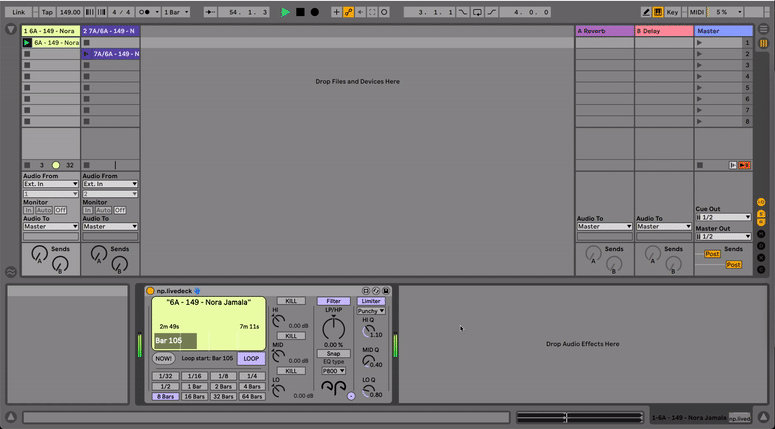Select the B Delay return track header

(664, 31)
